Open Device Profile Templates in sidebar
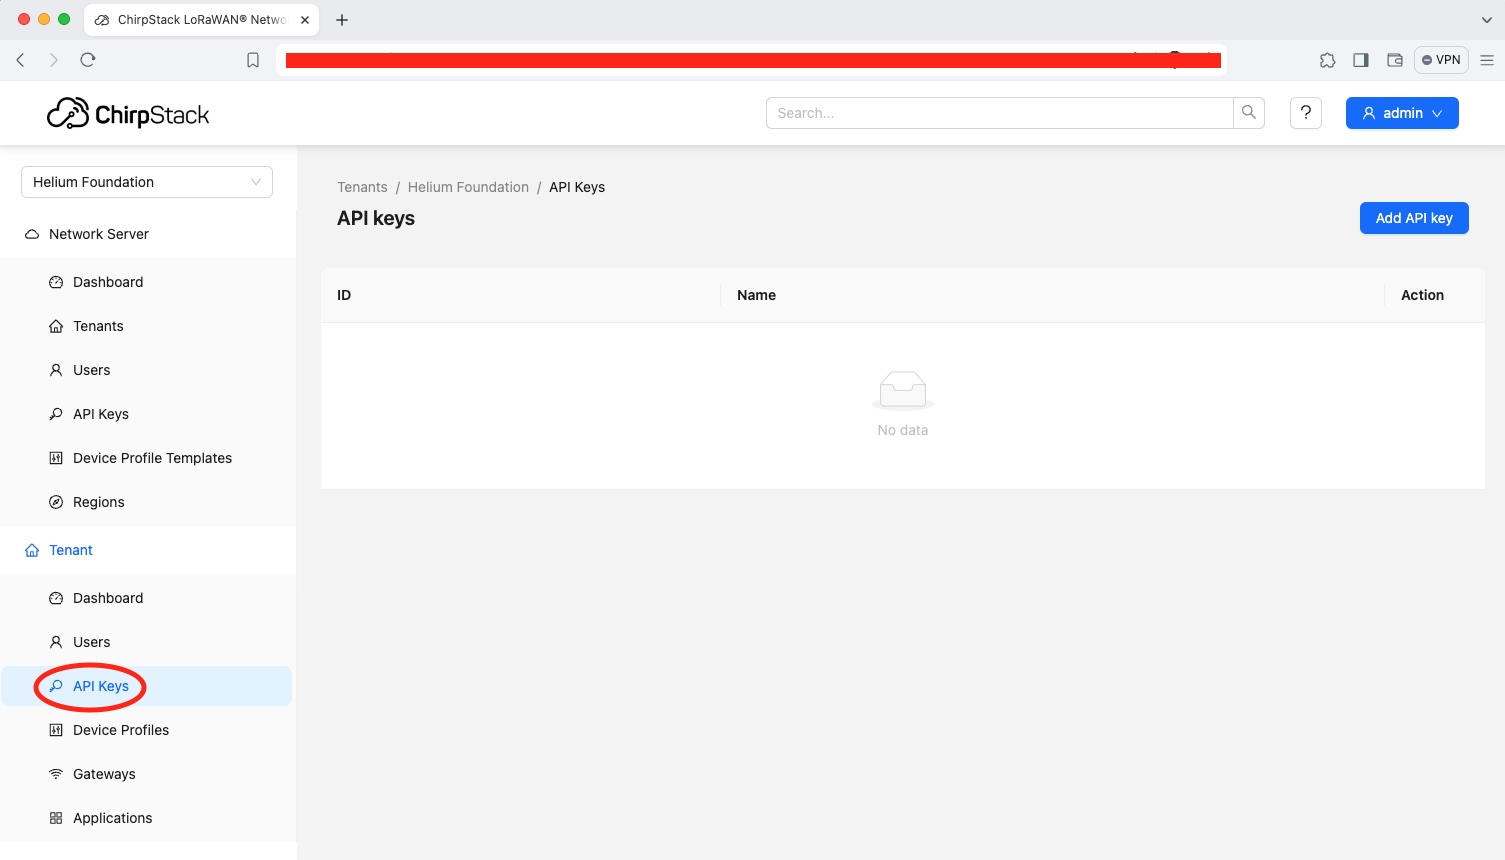1505x860 pixels. point(152,458)
